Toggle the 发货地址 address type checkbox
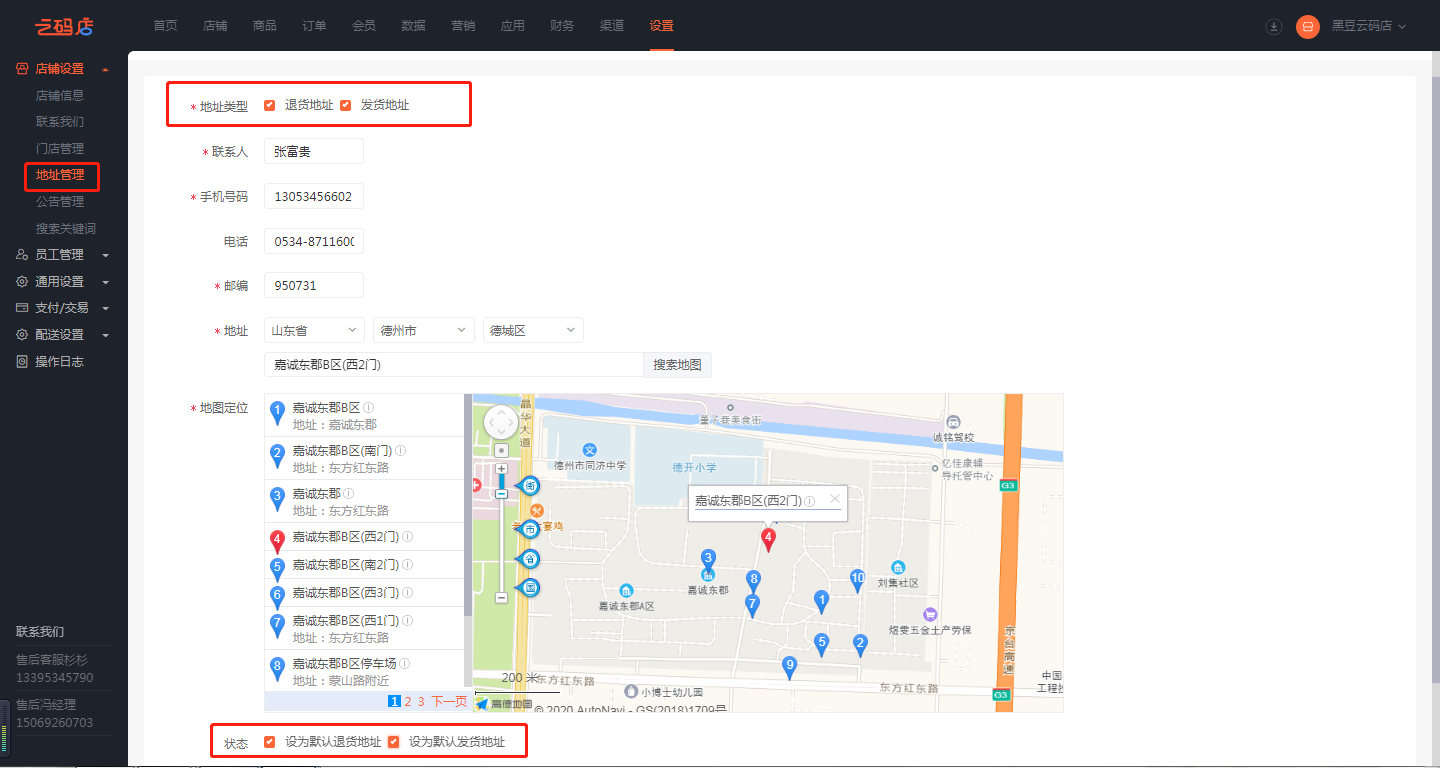This screenshot has height=768, width=1440. (346, 105)
